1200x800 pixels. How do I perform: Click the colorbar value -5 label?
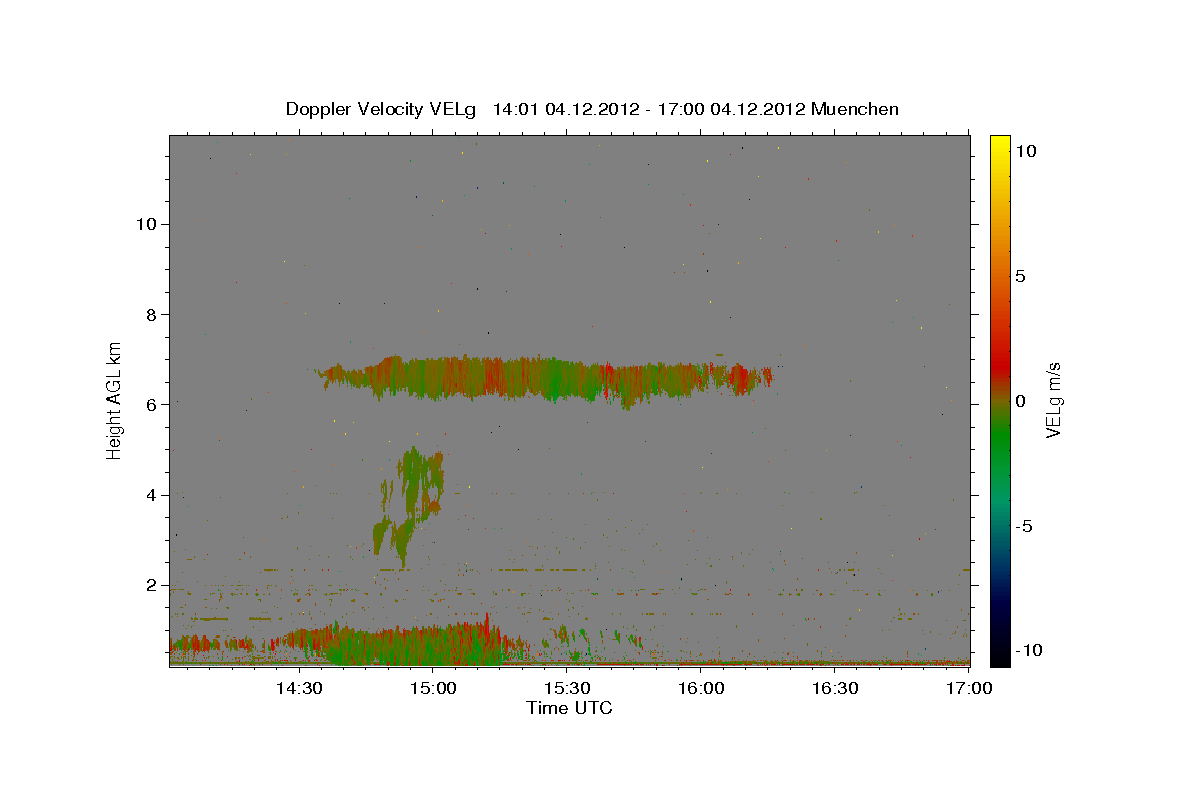pos(1023,526)
